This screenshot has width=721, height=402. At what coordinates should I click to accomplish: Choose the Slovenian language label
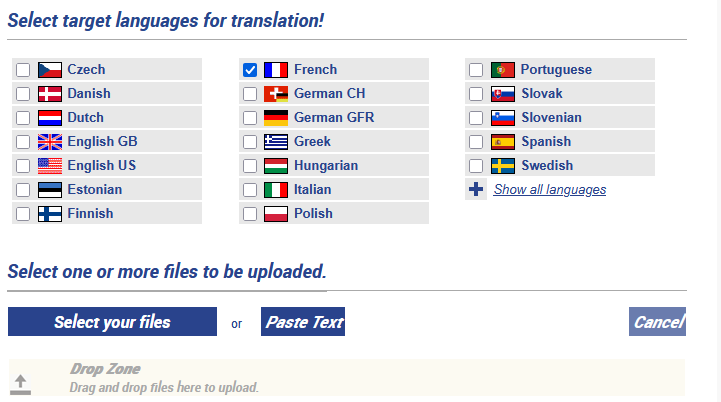551,118
